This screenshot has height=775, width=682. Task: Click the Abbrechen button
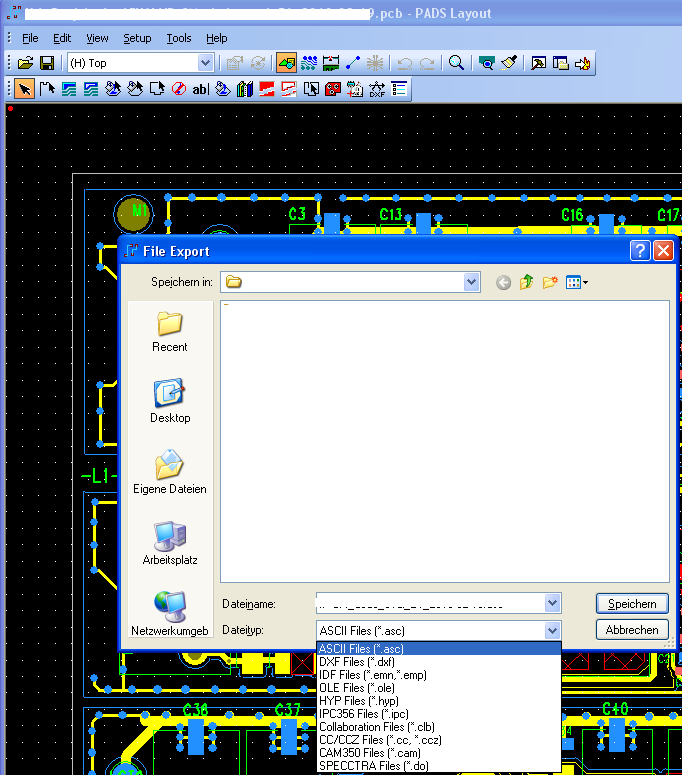(632, 630)
